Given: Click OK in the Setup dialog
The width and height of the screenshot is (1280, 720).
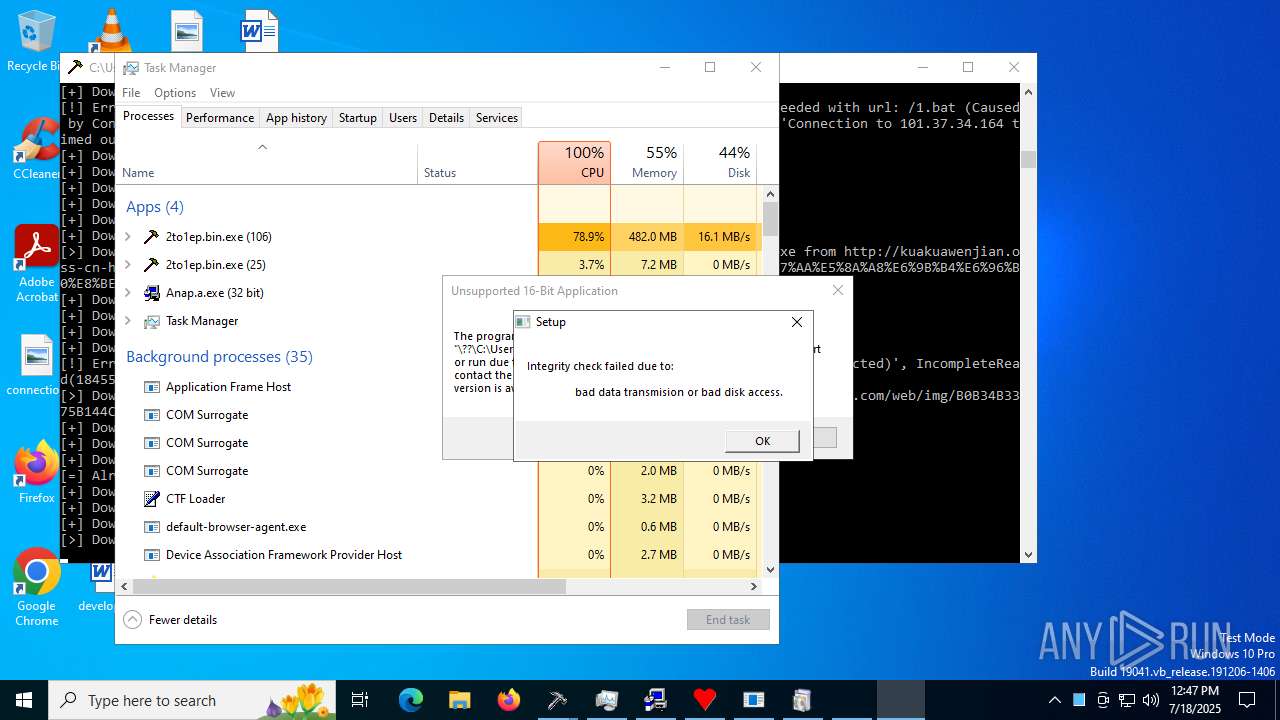Looking at the screenshot, I should pyautogui.click(x=762, y=441).
